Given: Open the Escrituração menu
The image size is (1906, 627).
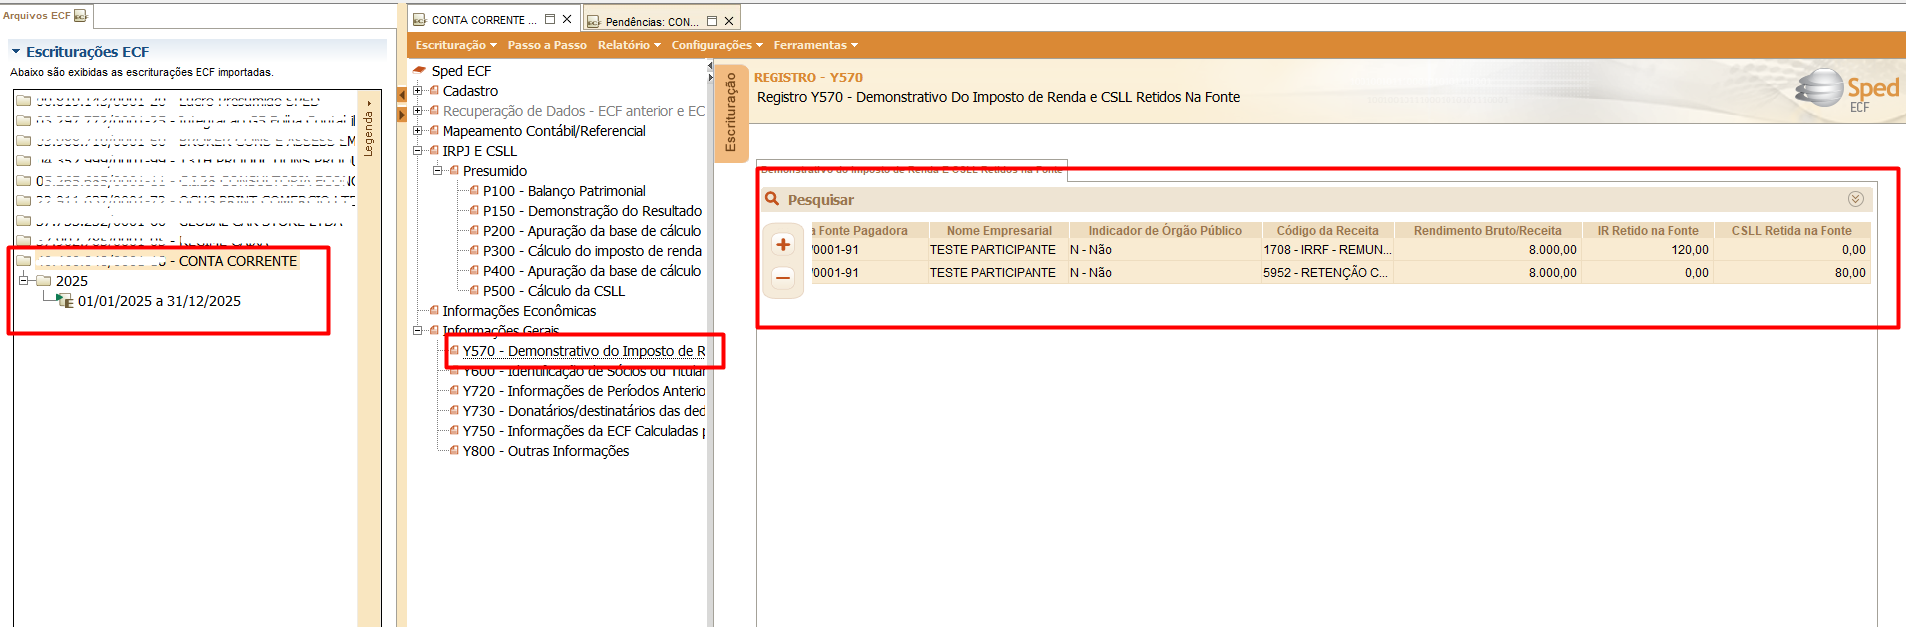Looking at the screenshot, I should [x=456, y=45].
